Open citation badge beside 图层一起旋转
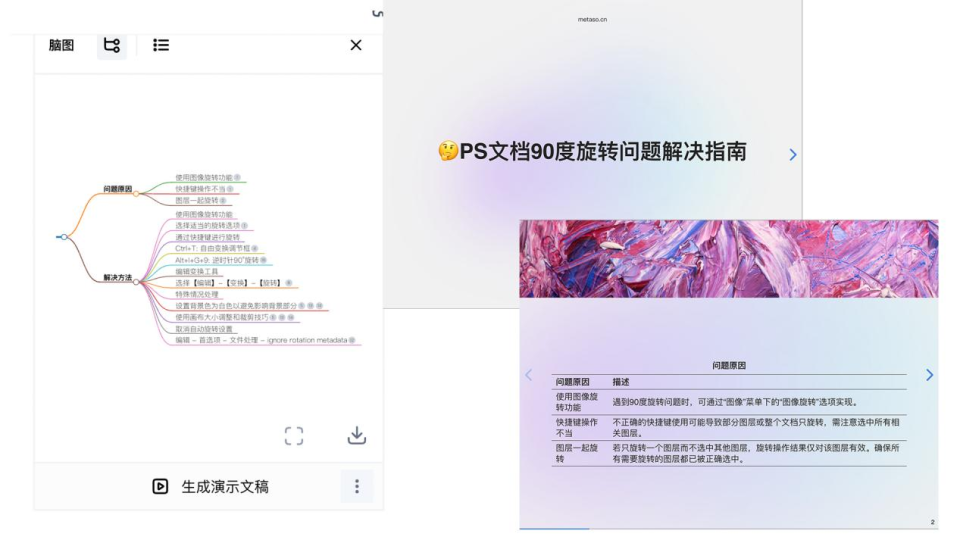Viewport: 960px width, 540px height. (x=223, y=201)
